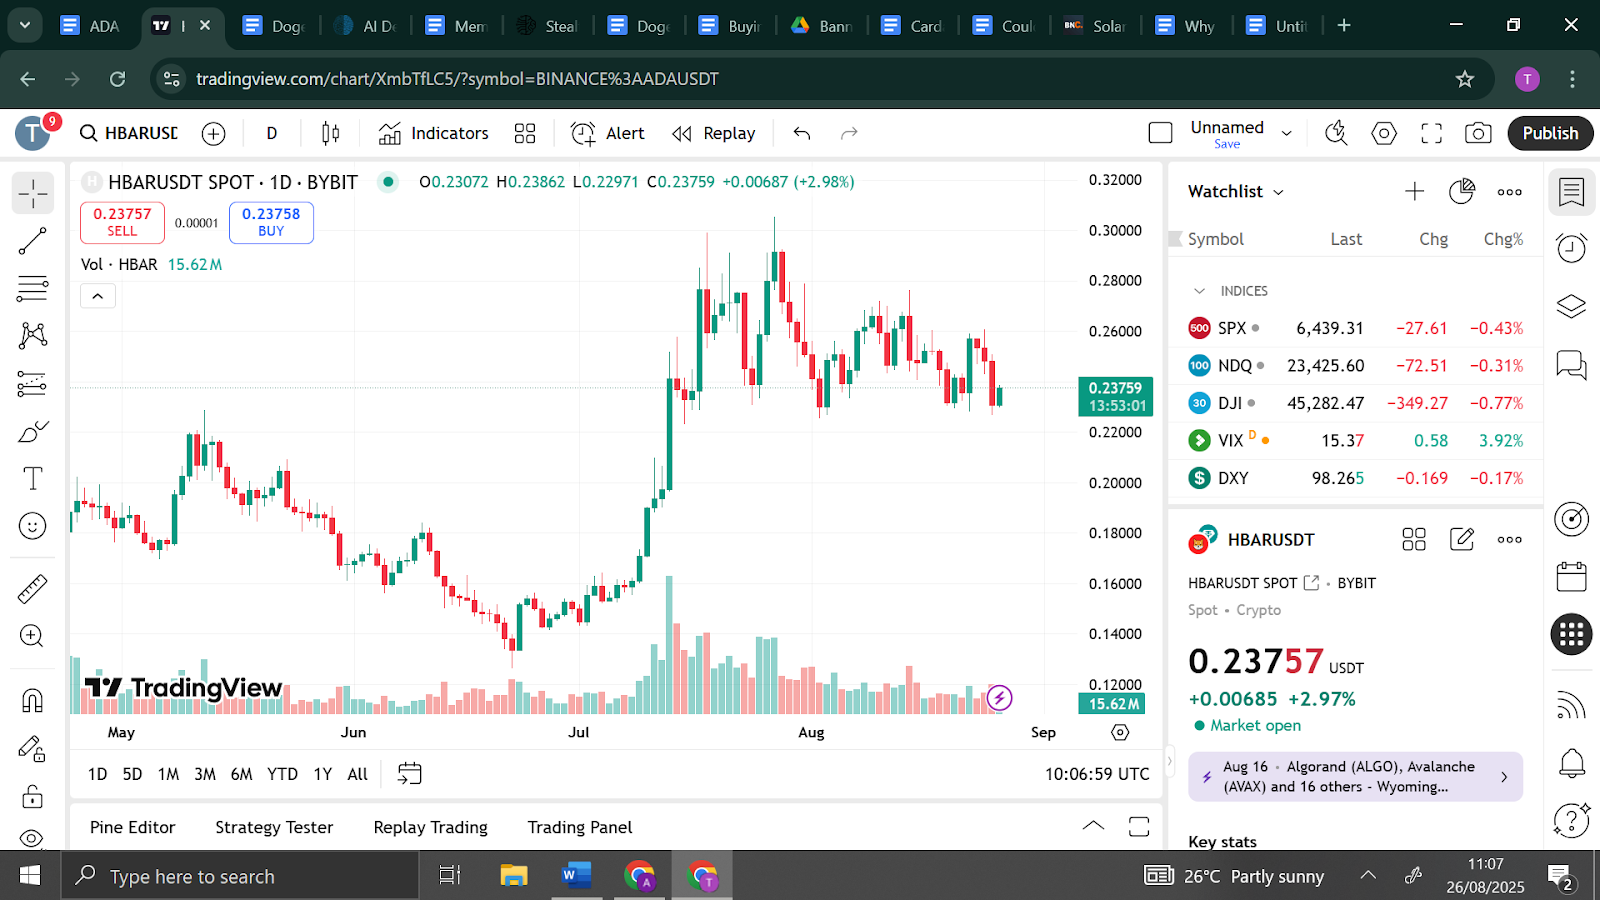Click the 0.23758 BUY button
Image resolution: width=1600 pixels, height=900 pixels.
tap(271, 222)
